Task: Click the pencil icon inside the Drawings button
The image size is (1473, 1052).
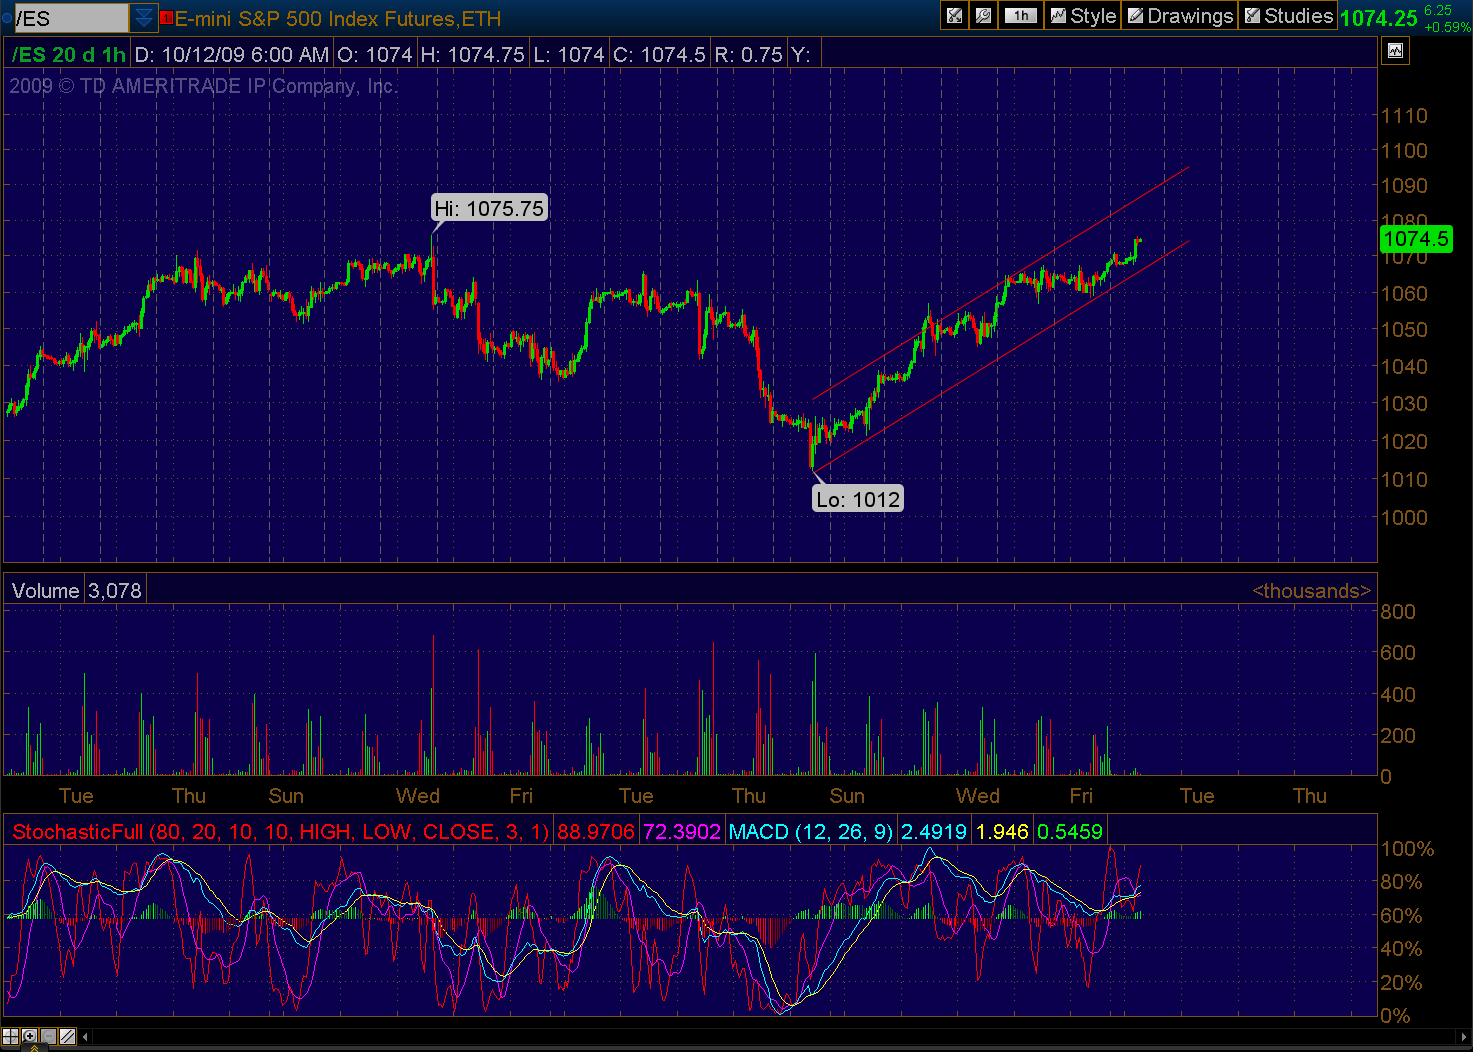Action: pyautogui.click(x=1134, y=16)
